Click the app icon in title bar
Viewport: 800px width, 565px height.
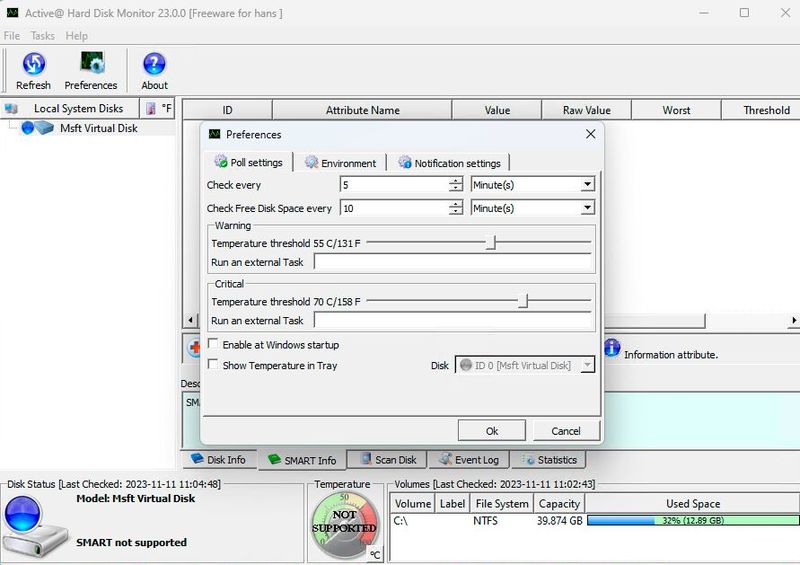(x=12, y=13)
